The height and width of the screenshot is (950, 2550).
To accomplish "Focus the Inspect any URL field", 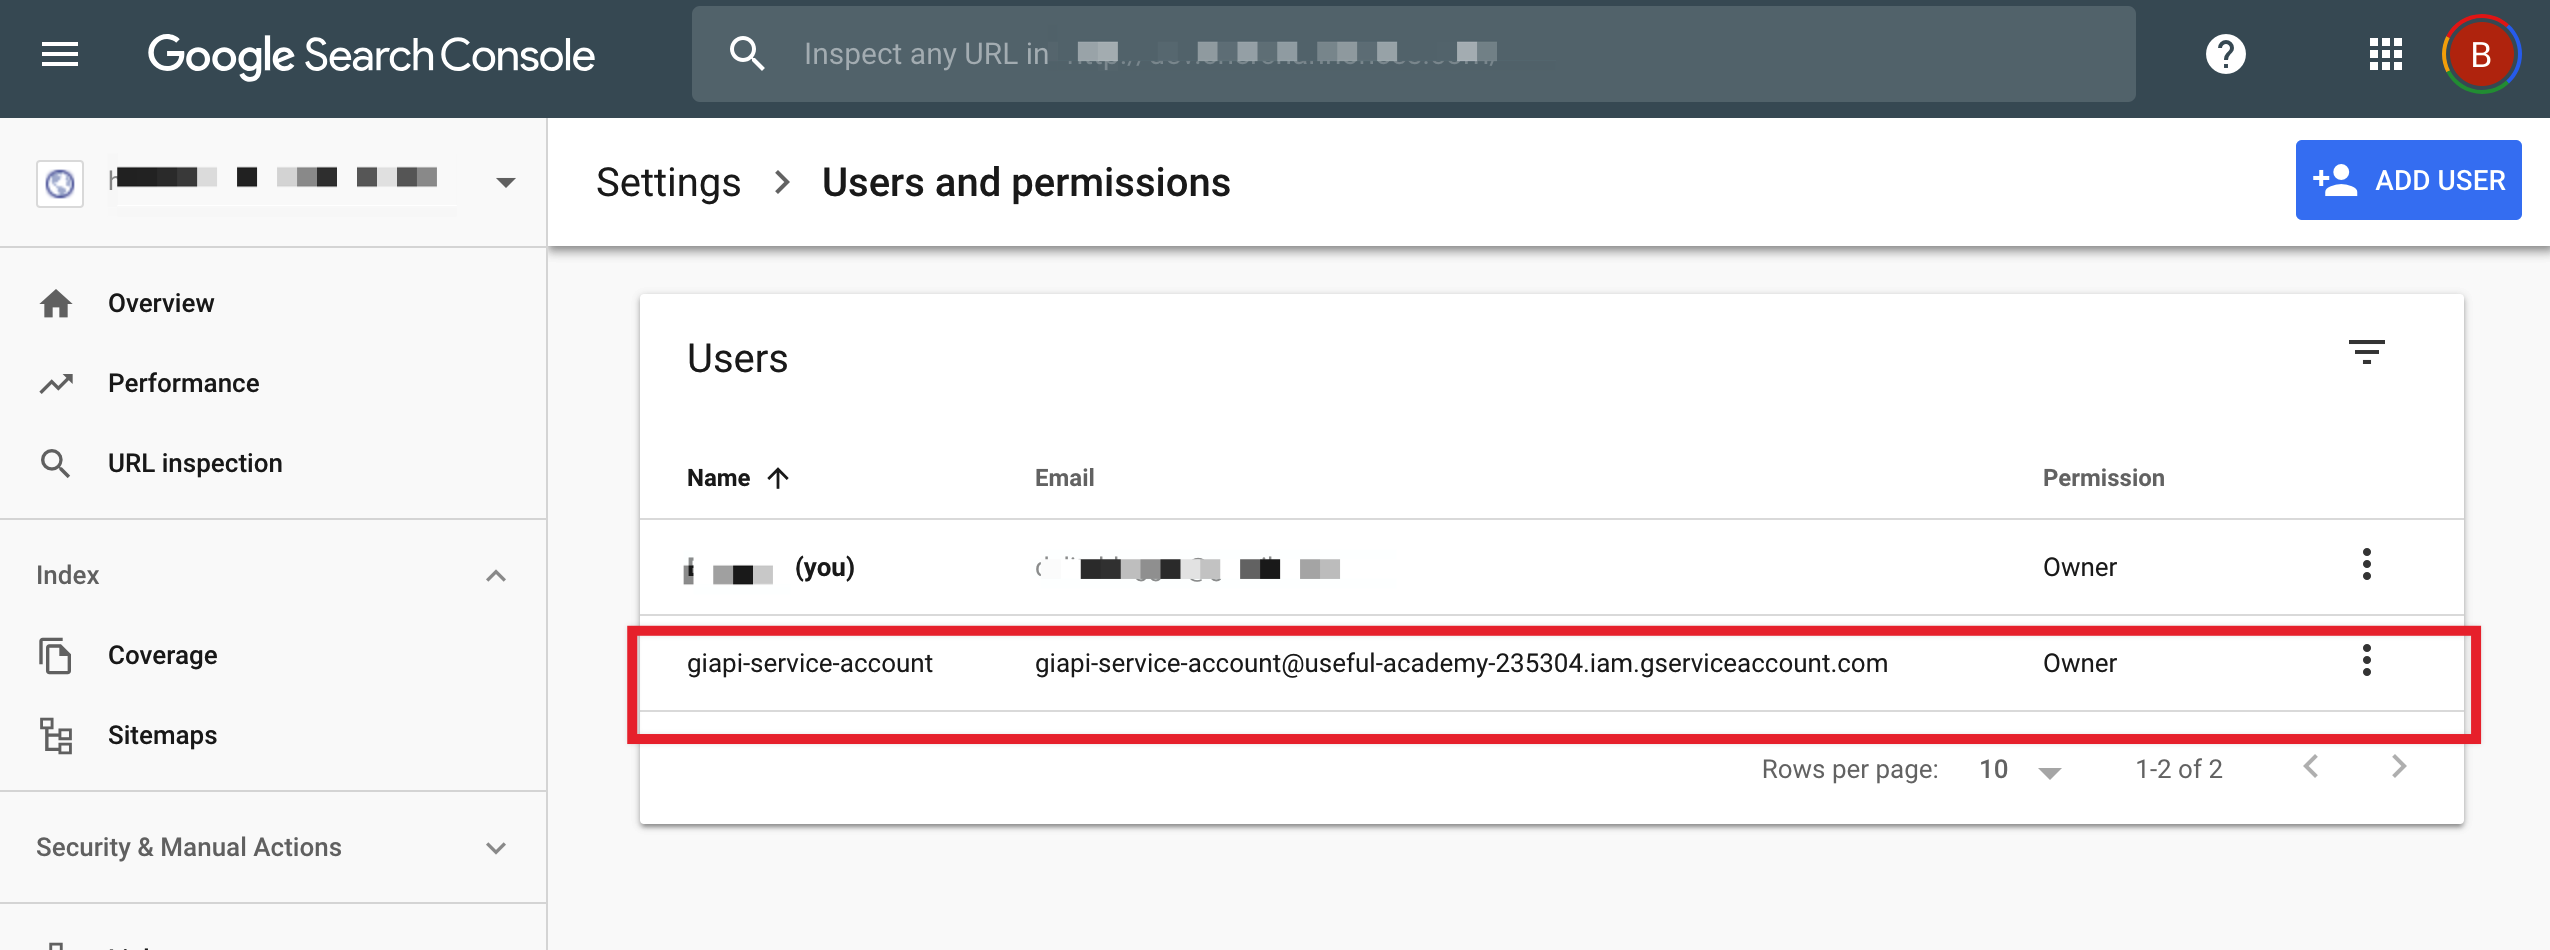I will point(1413,54).
